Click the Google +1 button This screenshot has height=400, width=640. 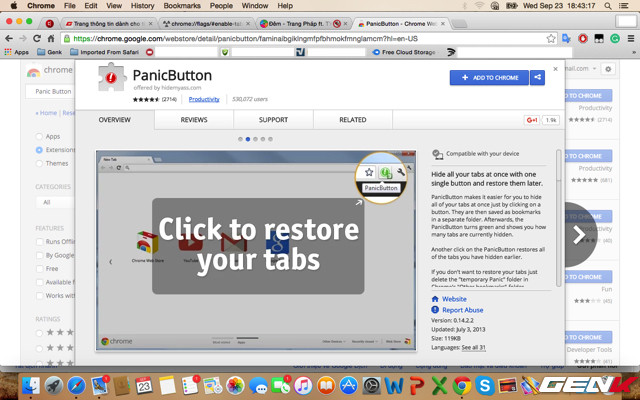pyautogui.click(x=532, y=120)
